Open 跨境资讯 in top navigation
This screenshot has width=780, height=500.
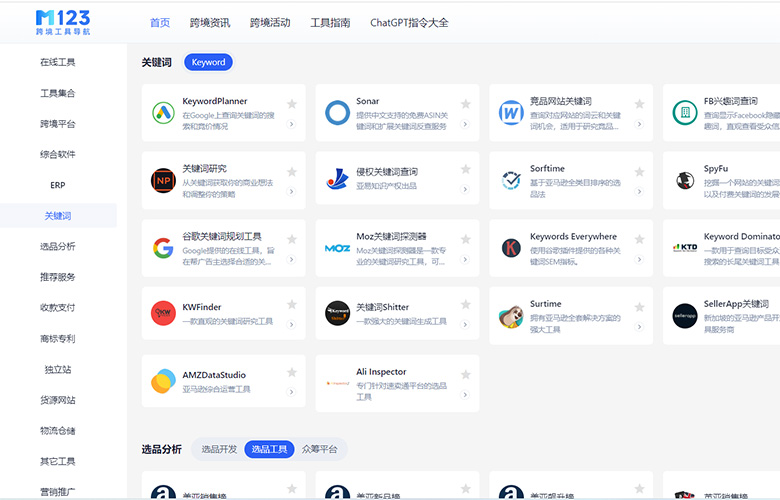click(210, 23)
